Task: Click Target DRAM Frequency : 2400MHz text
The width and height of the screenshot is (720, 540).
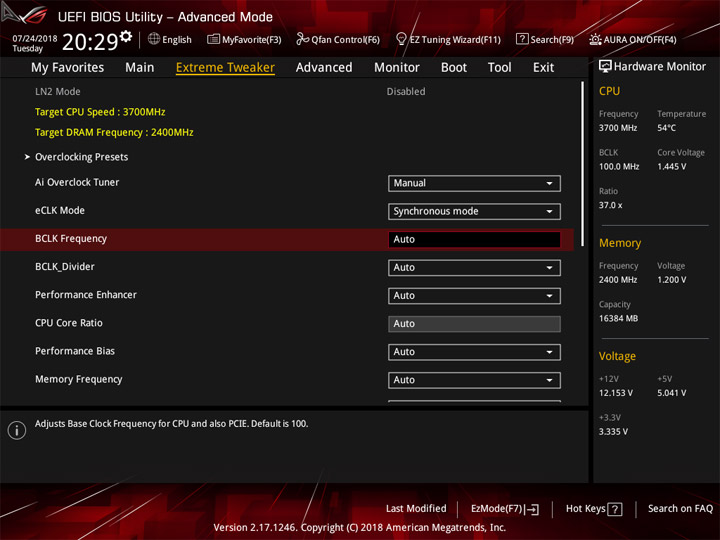Action: point(114,132)
